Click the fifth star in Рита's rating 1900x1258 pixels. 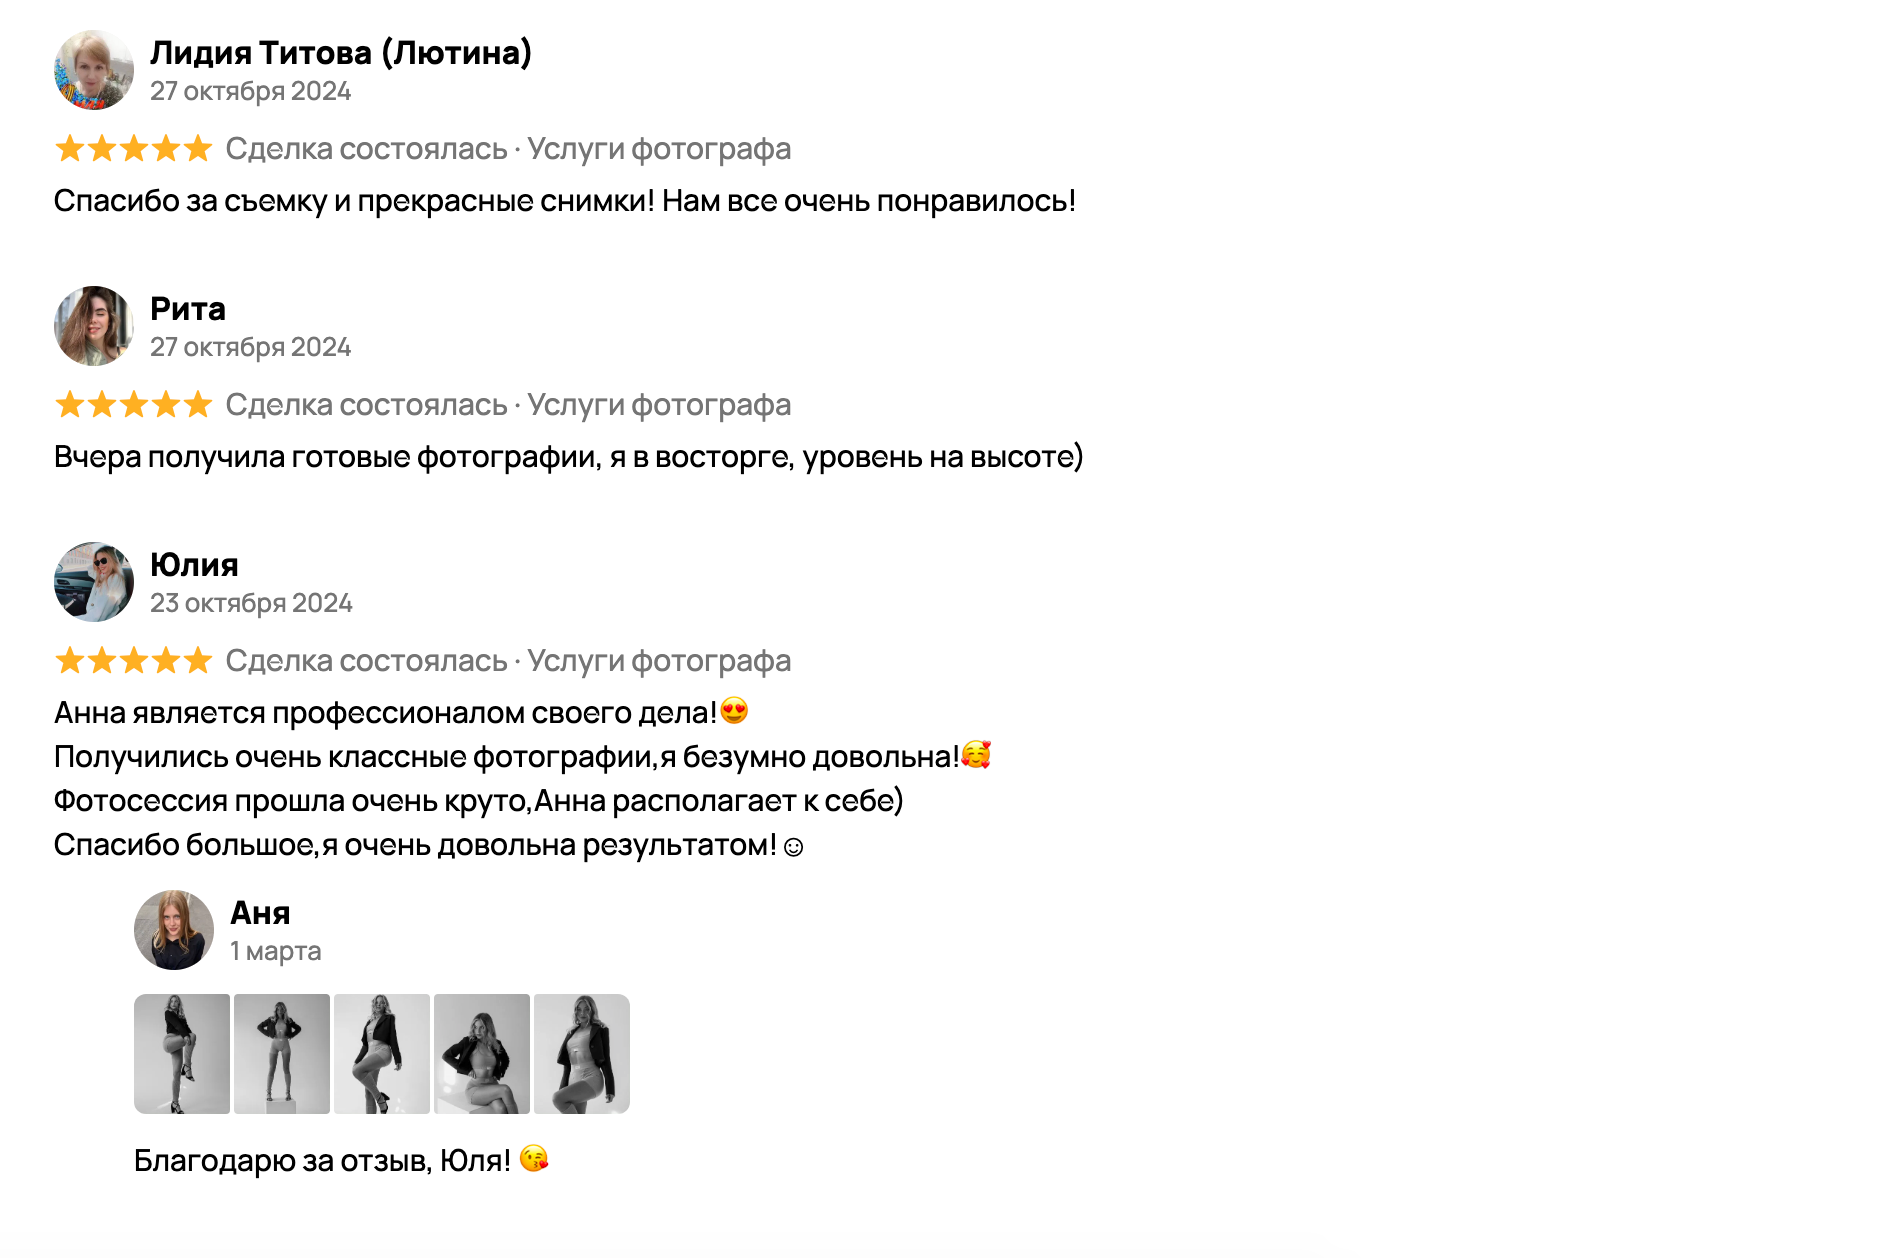pos(198,404)
